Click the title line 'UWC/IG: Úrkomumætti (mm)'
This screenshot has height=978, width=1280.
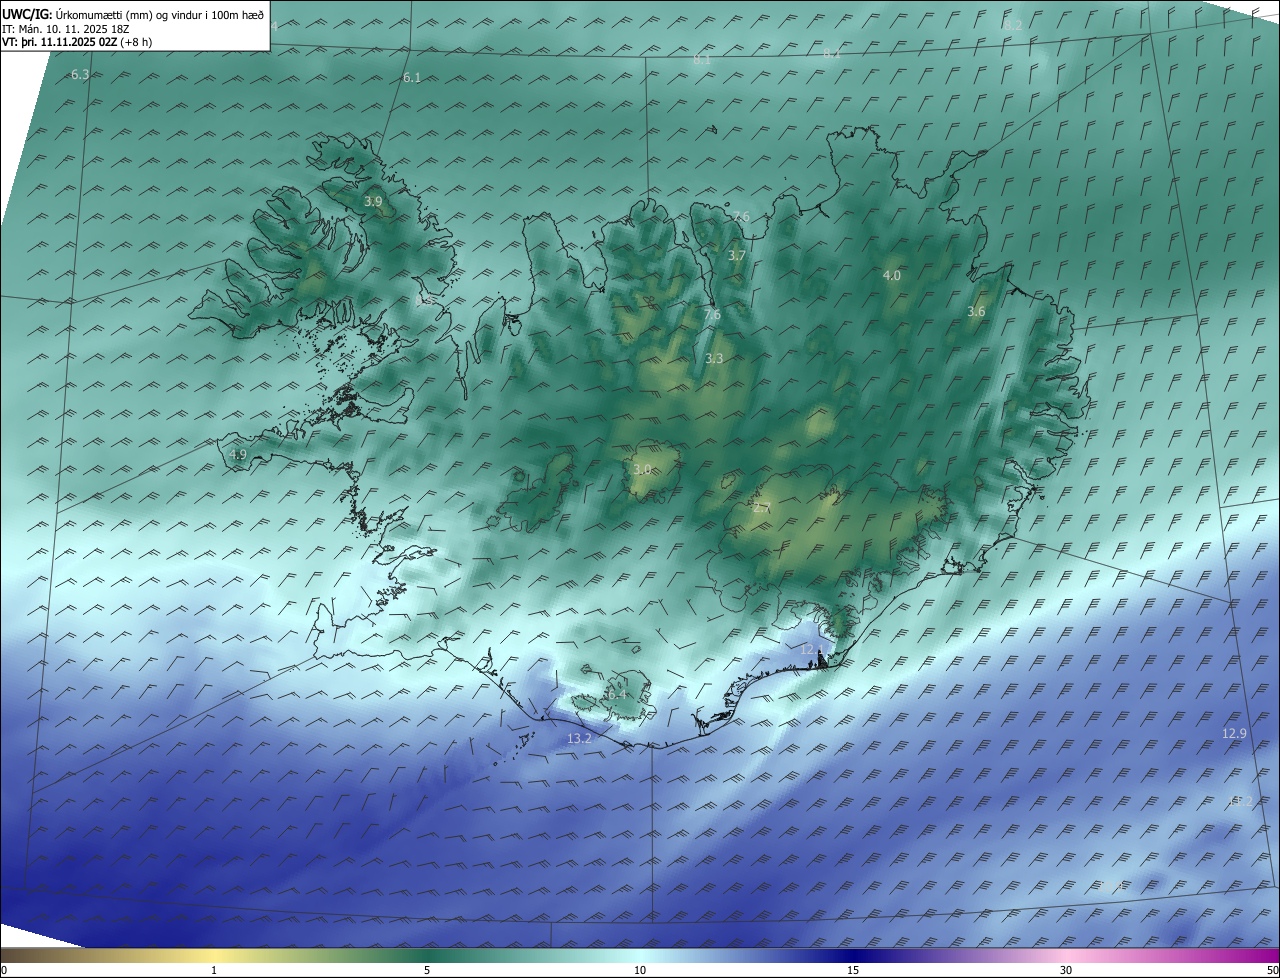[133, 14]
